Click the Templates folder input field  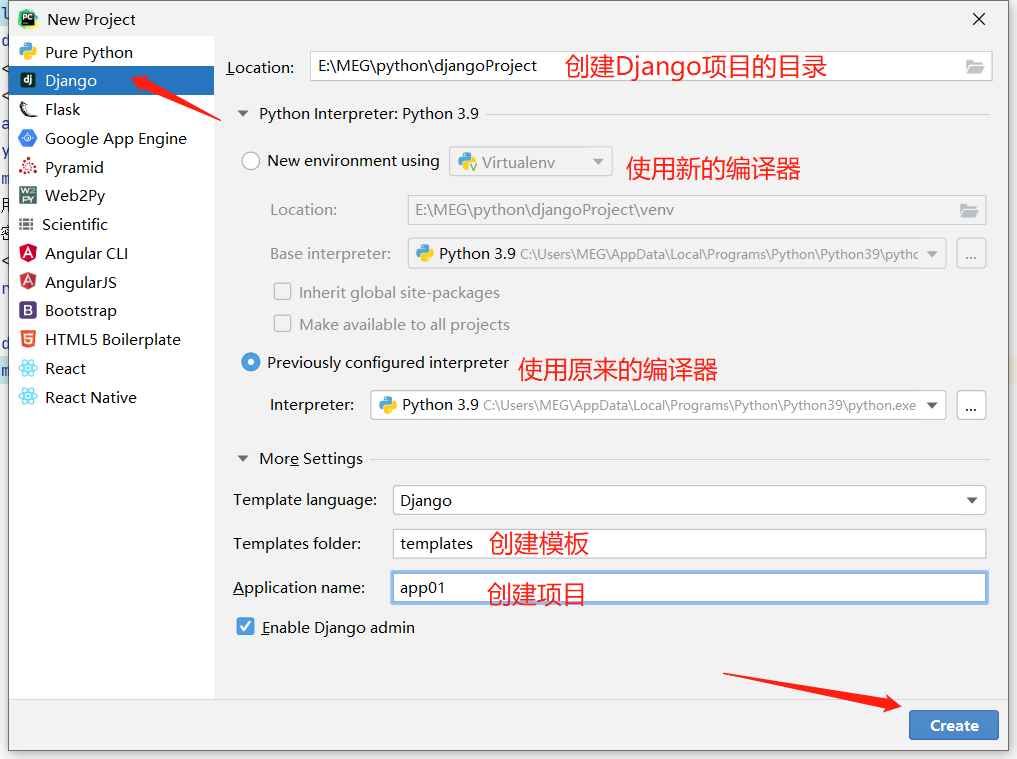[689, 544]
